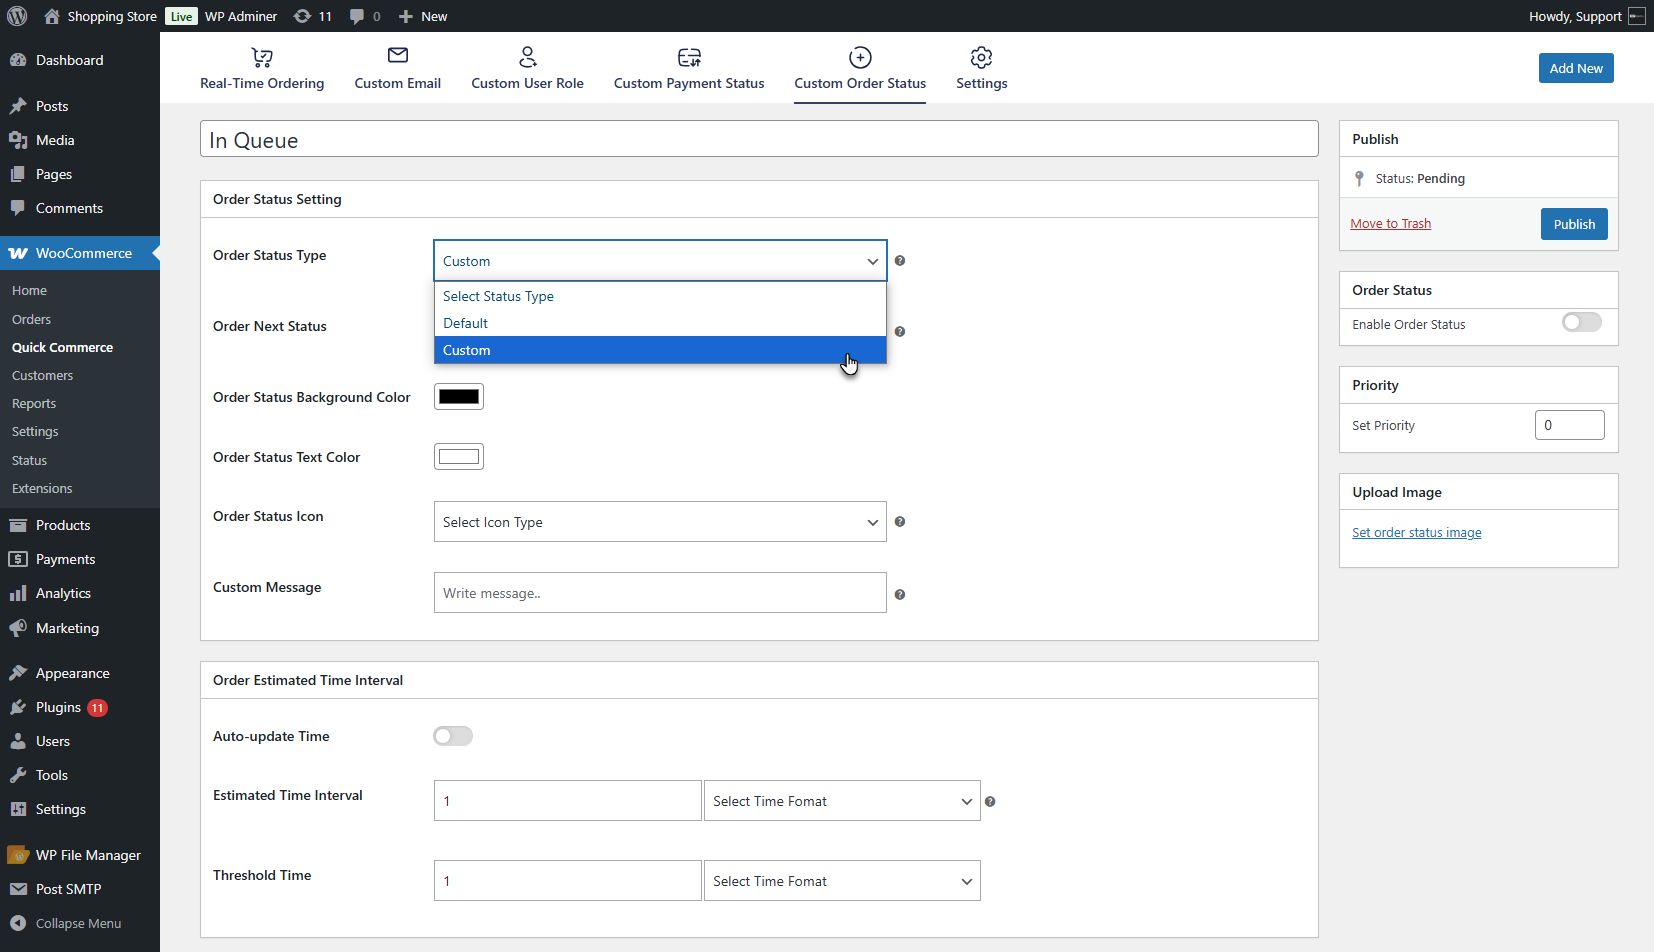Open the Custom Payment Status icon
This screenshot has height=952, width=1654.
point(689,58)
